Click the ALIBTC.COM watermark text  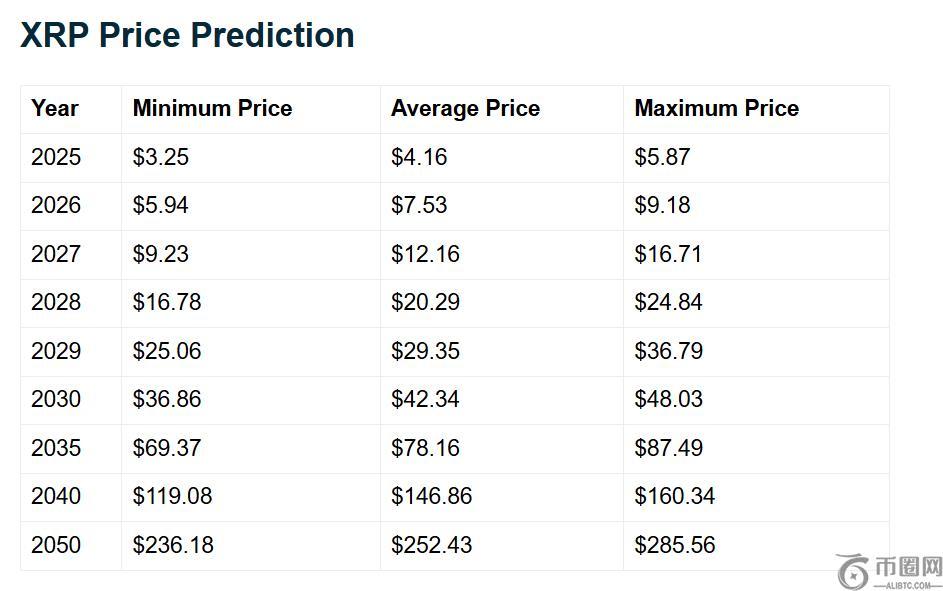click(908, 585)
